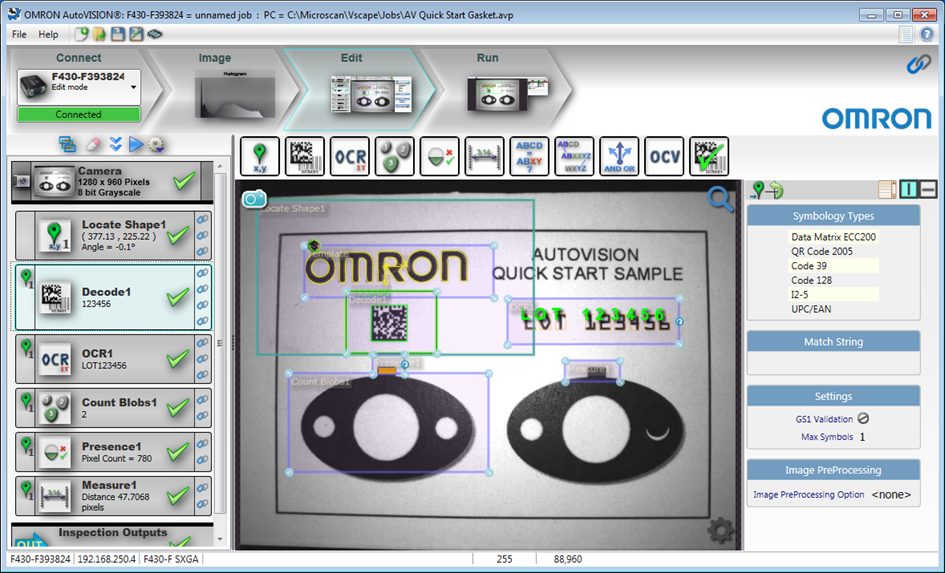Add a Count Blobs tool from toolbar

[x=395, y=157]
